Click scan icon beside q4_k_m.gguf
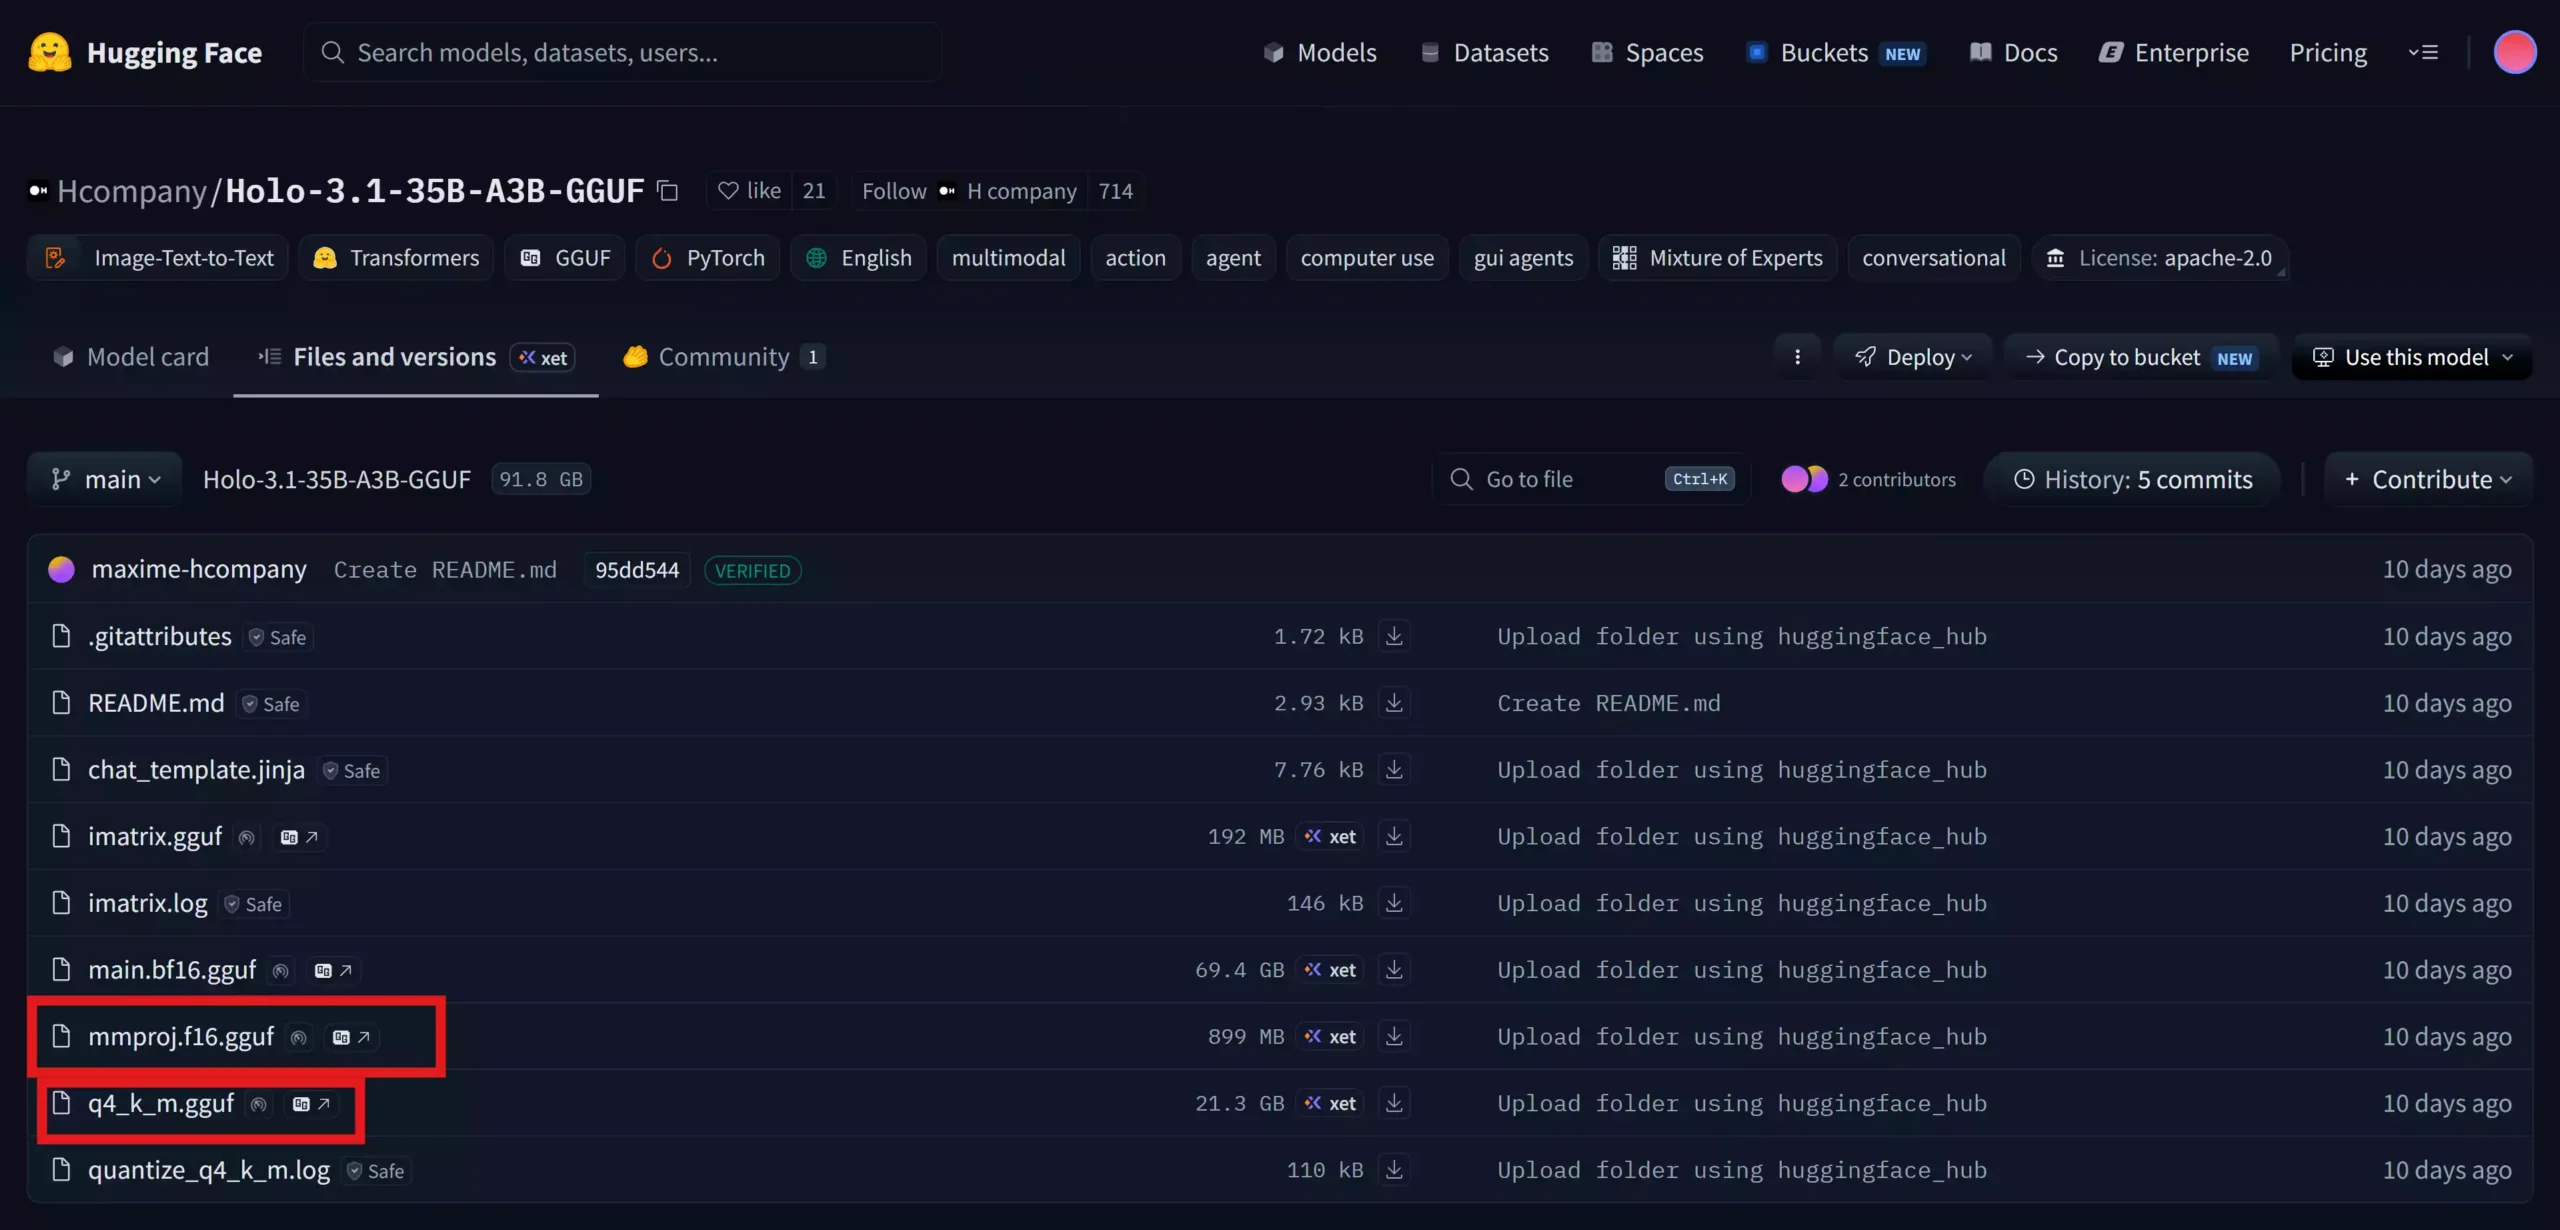 pos(259,1104)
